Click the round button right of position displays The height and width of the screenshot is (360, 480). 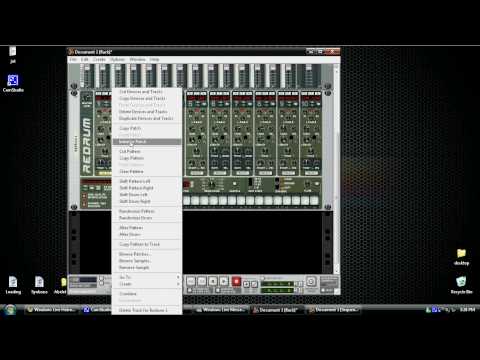coord(311,282)
